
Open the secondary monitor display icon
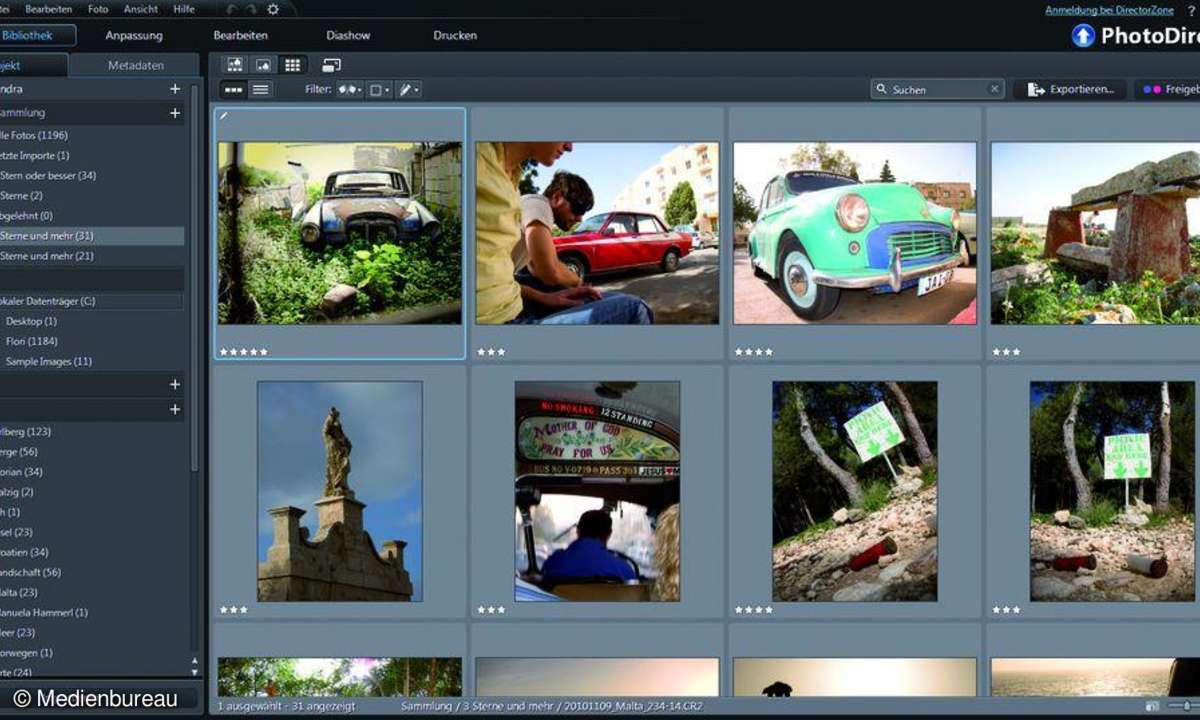tap(332, 65)
